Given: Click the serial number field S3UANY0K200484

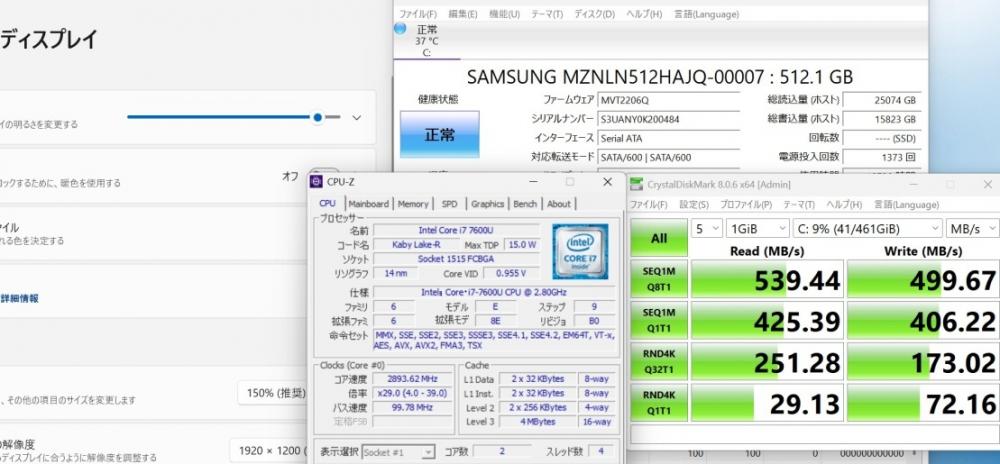Looking at the screenshot, I should (668, 119).
